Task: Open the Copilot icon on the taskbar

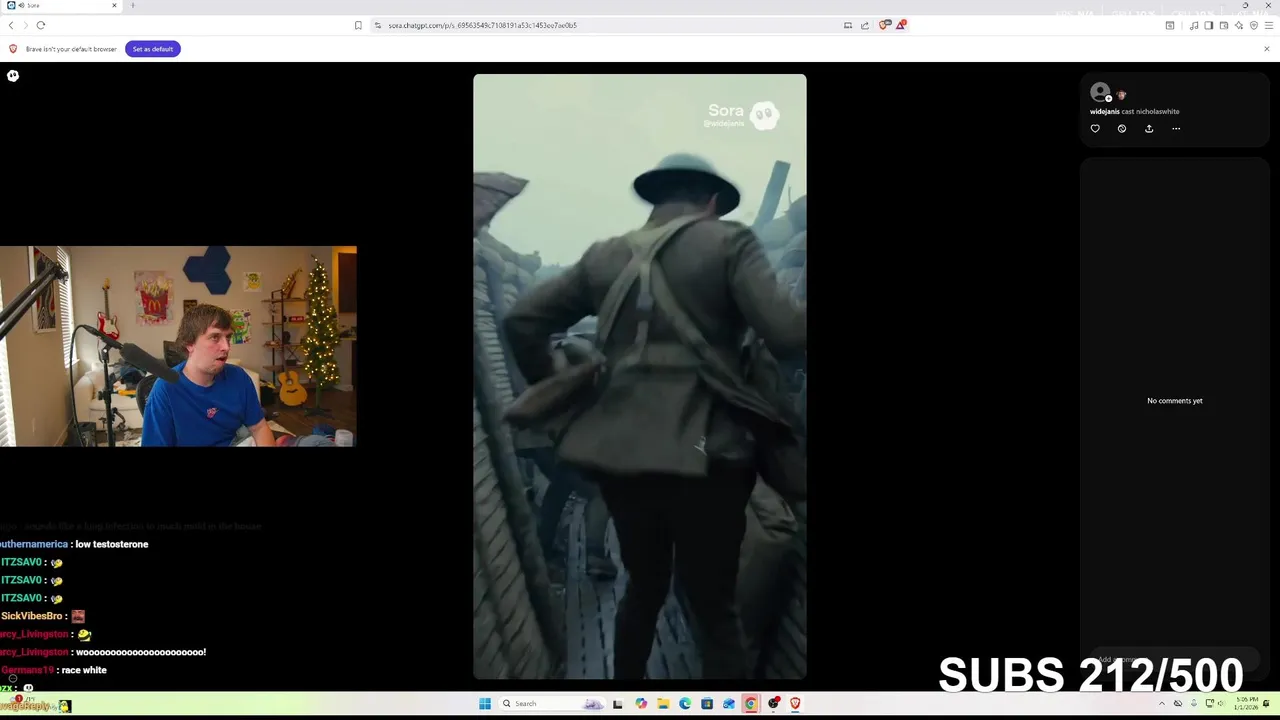Action: (x=641, y=704)
